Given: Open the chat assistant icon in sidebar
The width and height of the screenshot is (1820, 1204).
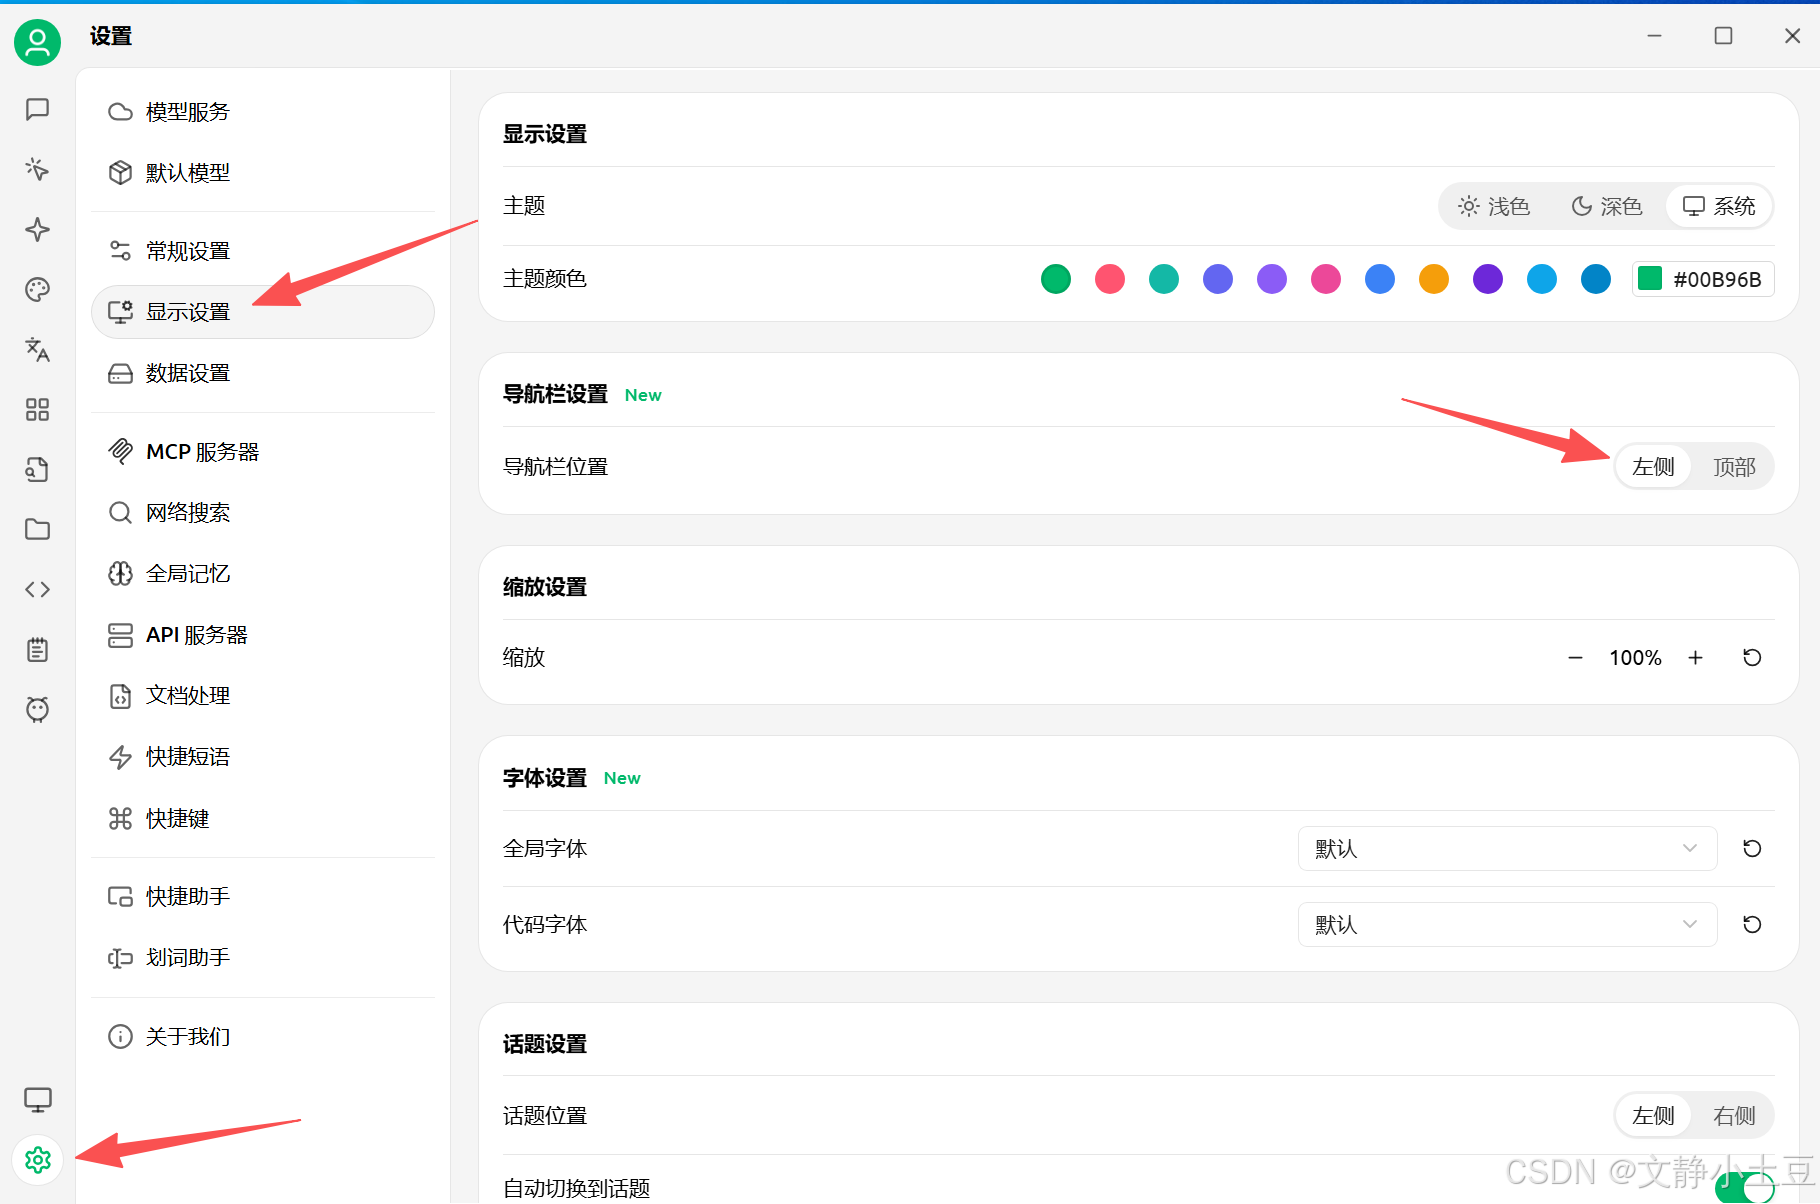Looking at the screenshot, I should 37,109.
